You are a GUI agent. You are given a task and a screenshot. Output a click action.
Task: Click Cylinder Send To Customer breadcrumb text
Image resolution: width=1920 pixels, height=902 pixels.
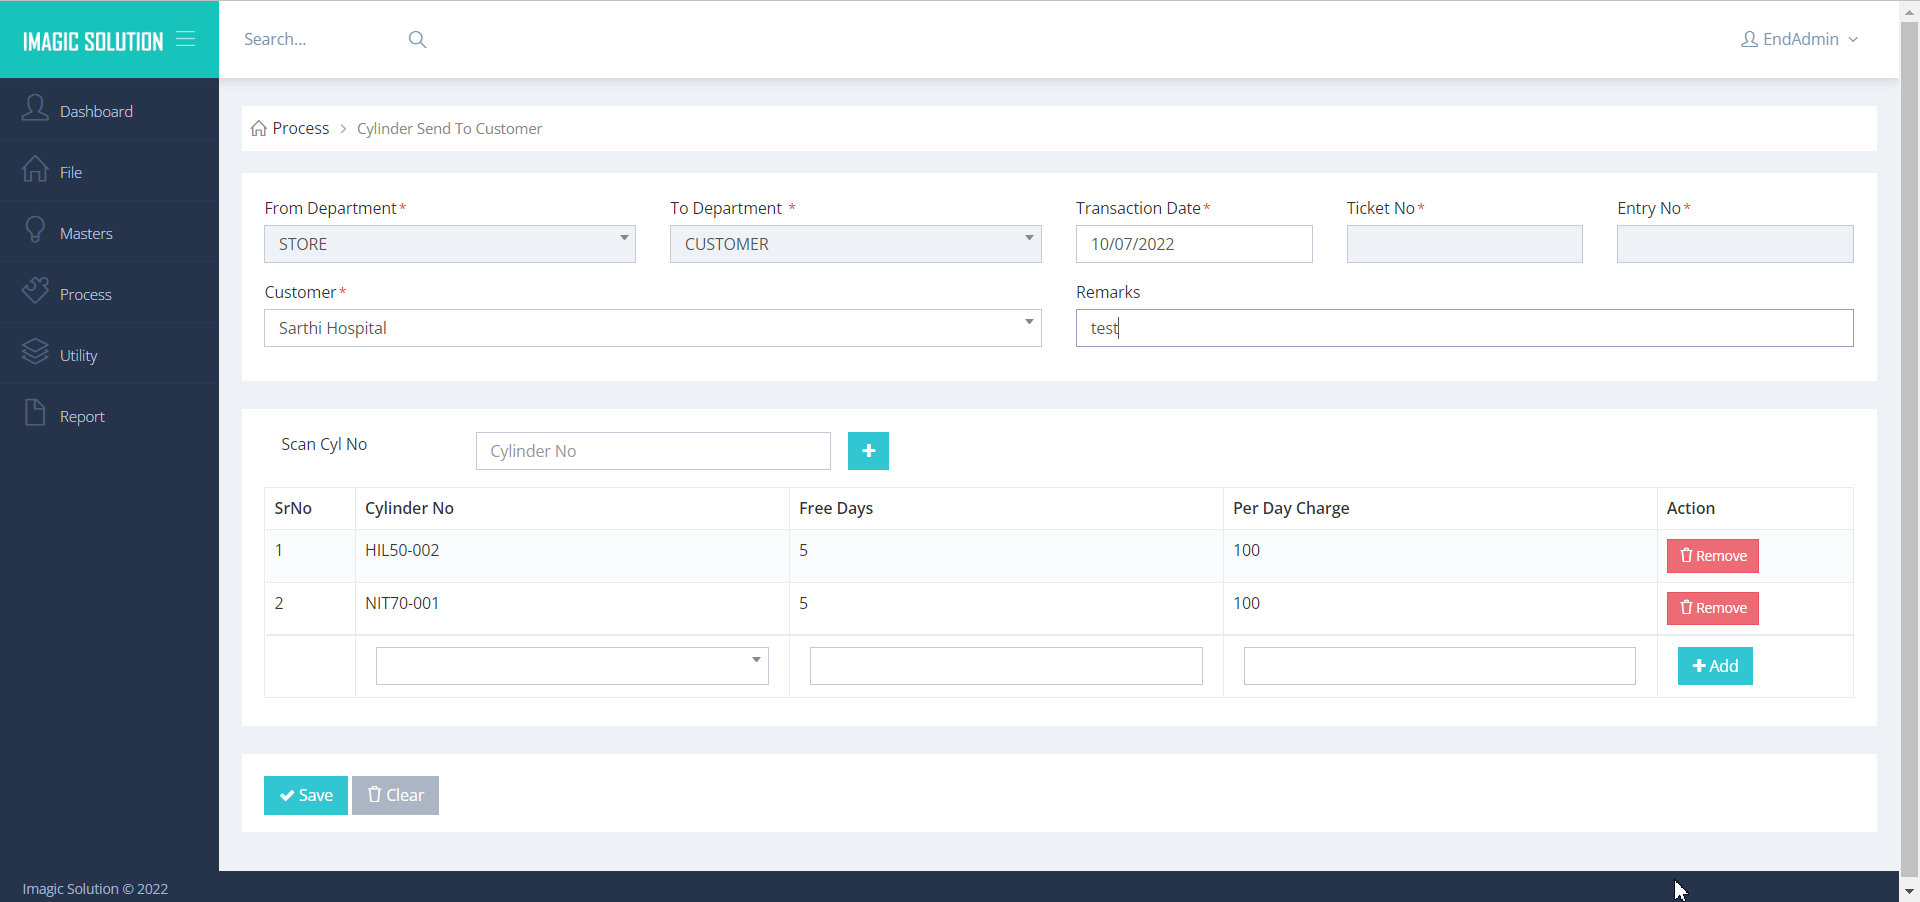click(449, 128)
